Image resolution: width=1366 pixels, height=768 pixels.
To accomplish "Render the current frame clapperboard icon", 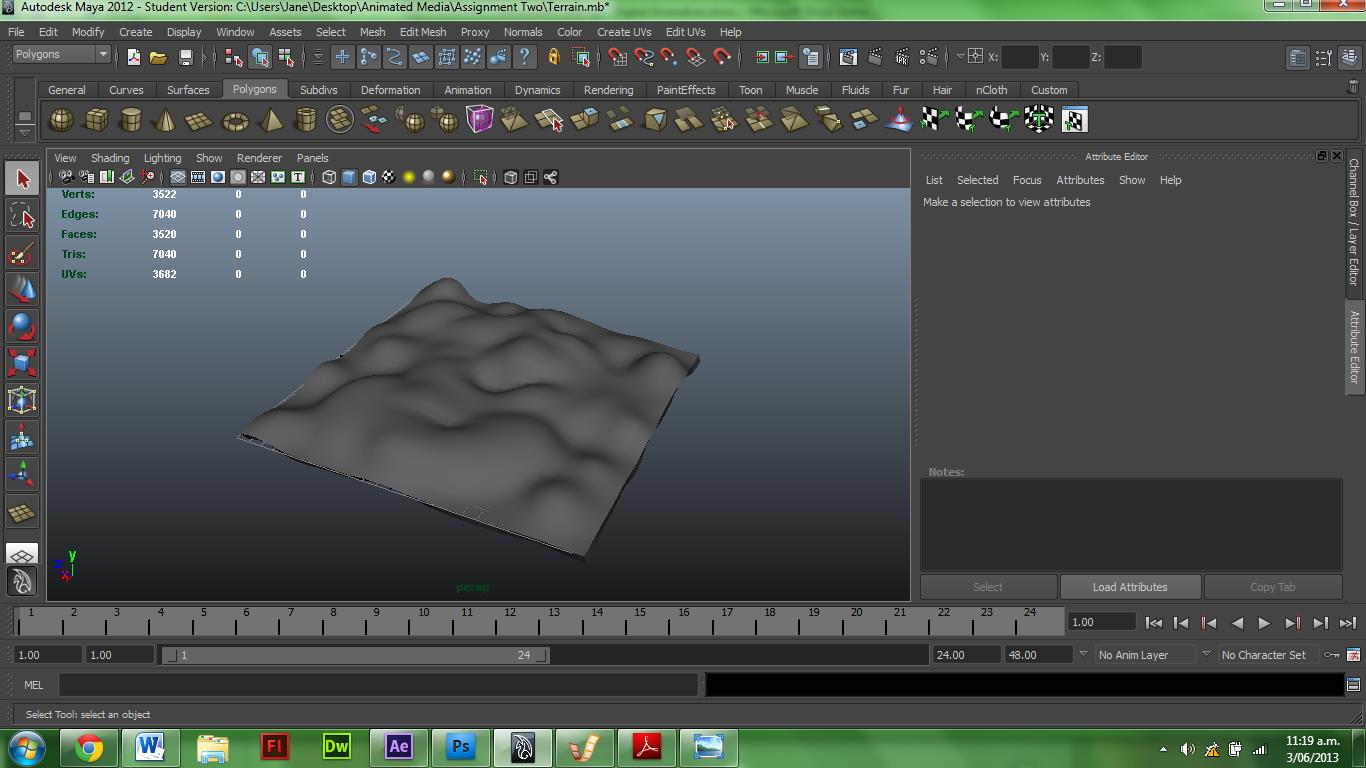I will pos(875,57).
